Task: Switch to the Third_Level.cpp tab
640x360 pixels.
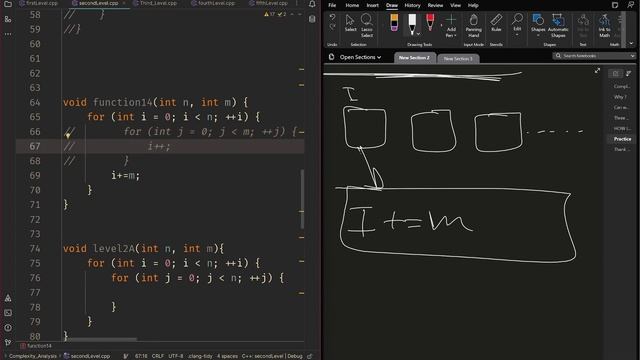Action: click(x=155, y=3)
